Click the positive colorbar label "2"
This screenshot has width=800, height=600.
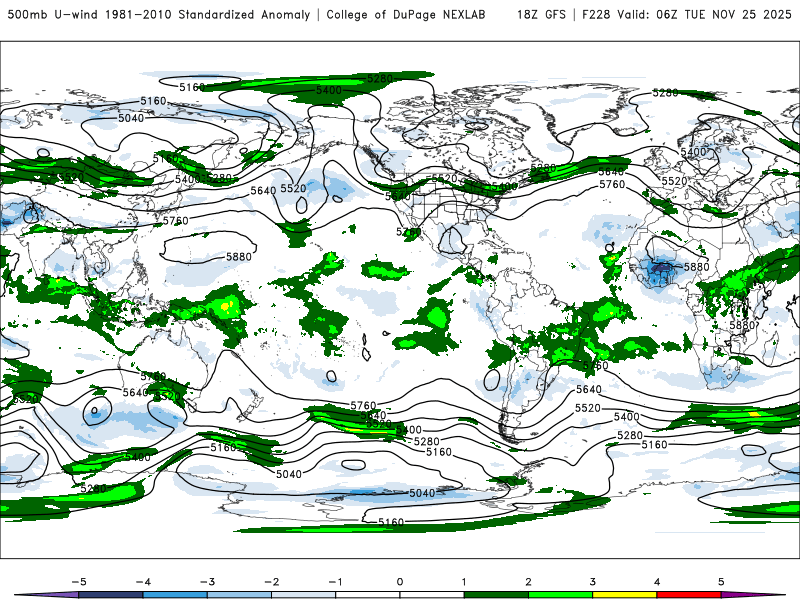529,582
